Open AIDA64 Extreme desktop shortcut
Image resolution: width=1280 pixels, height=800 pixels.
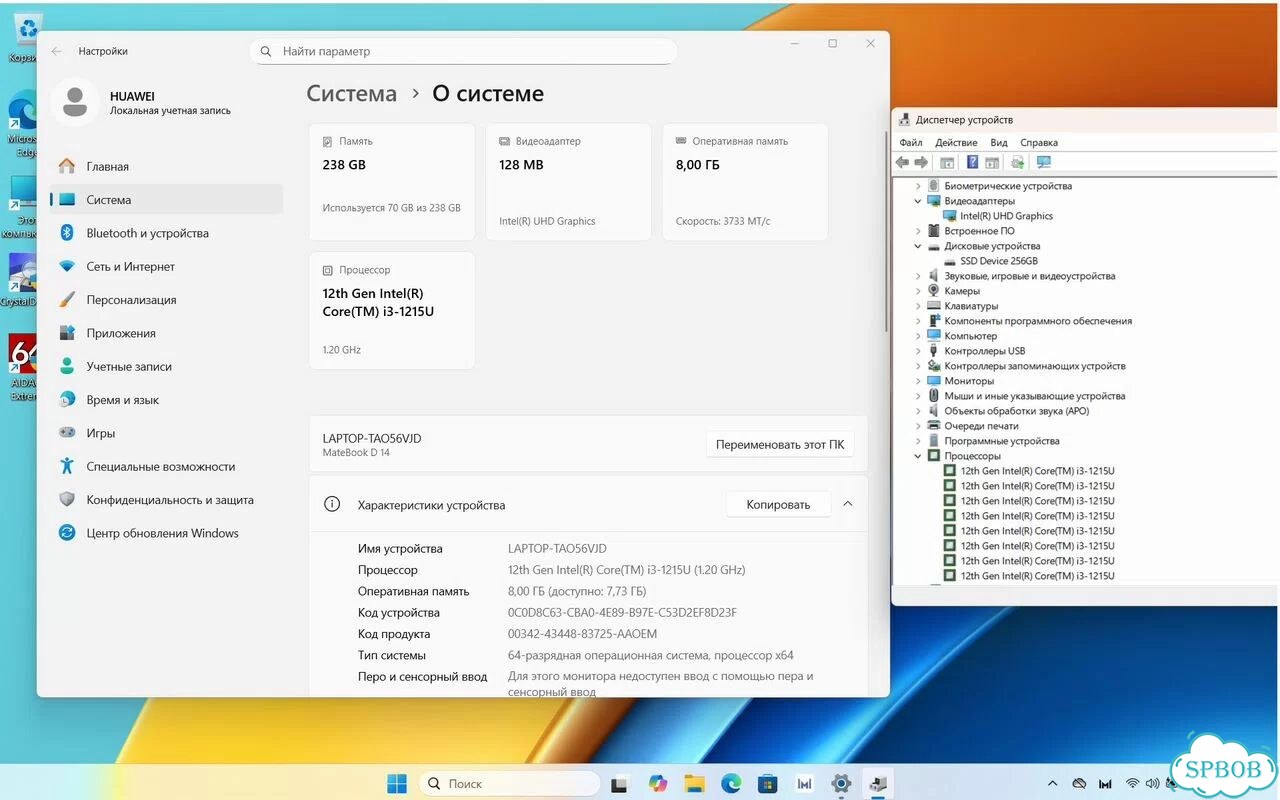[22, 367]
